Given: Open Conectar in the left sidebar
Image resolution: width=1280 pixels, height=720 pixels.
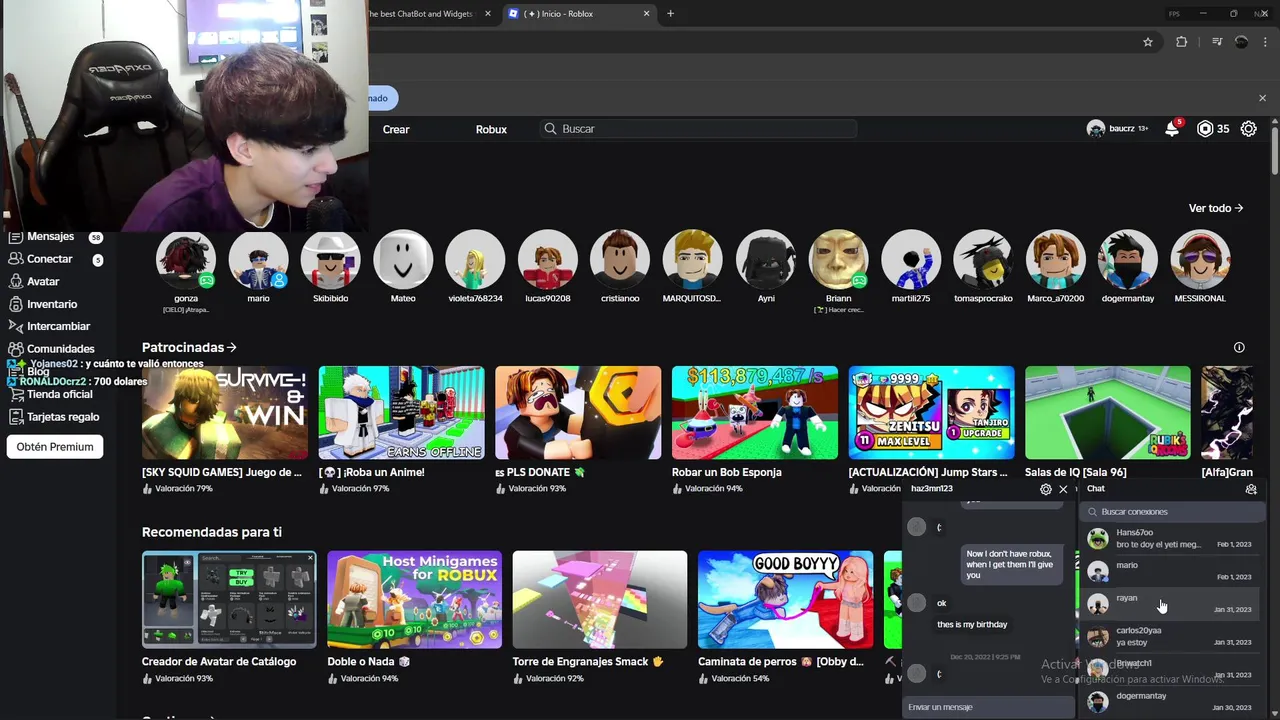Looking at the screenshot, I should point(49,259).
